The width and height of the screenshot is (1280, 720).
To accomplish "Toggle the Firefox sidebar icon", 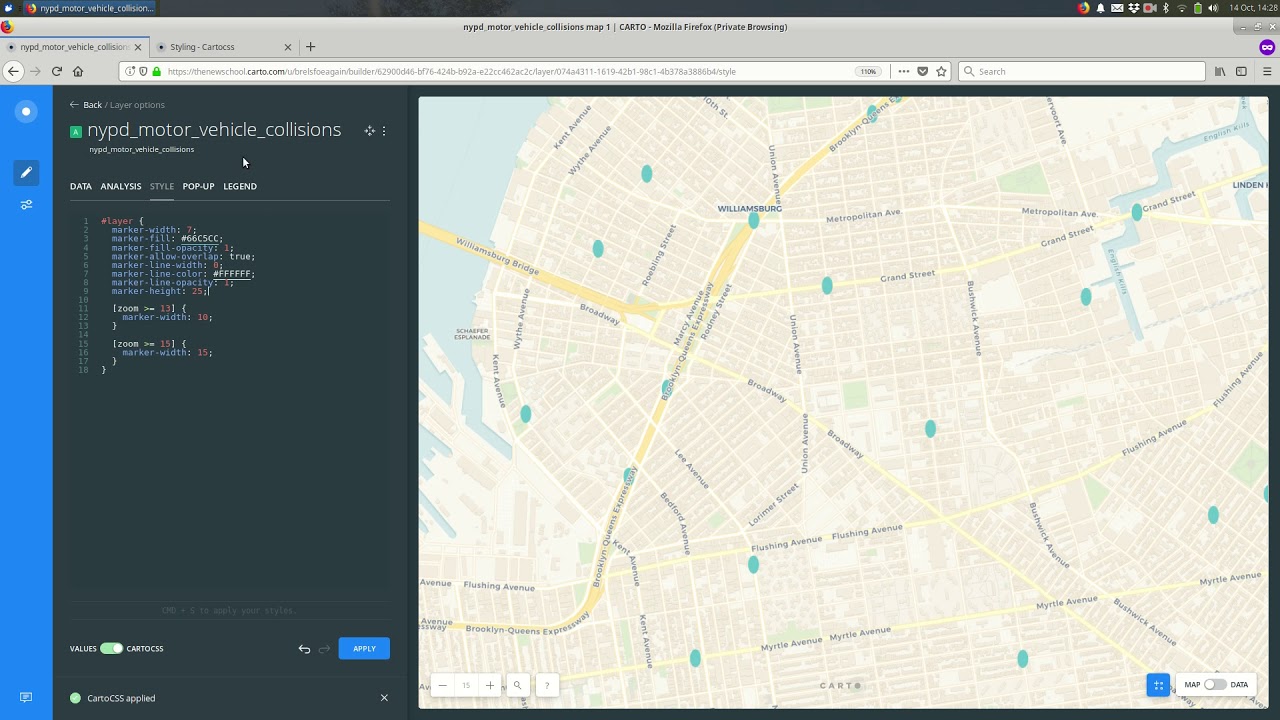I will tap(1241, 71).
